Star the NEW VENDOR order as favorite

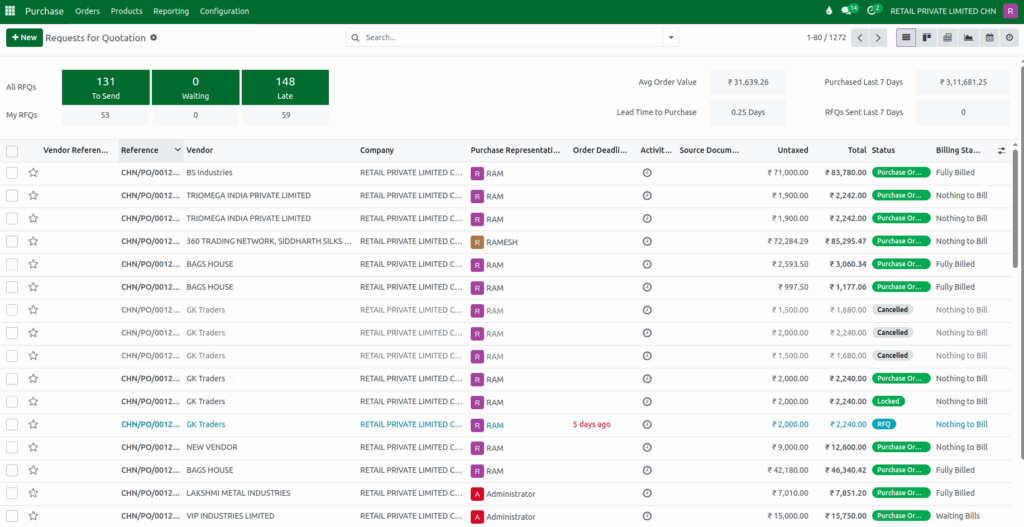[33, 447]
